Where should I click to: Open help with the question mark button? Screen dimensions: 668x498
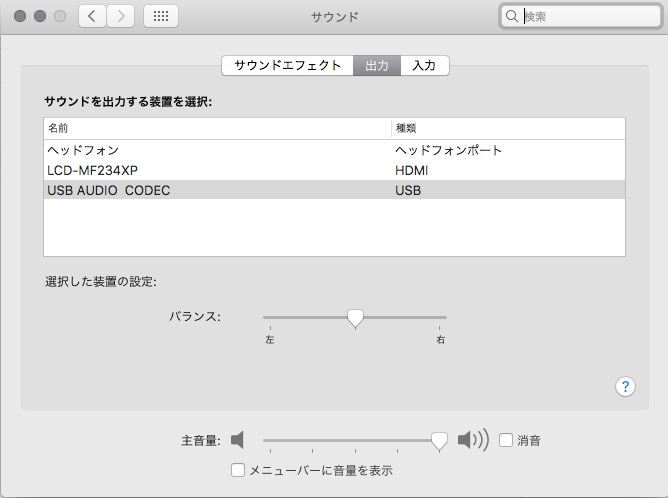click(625, 386)
